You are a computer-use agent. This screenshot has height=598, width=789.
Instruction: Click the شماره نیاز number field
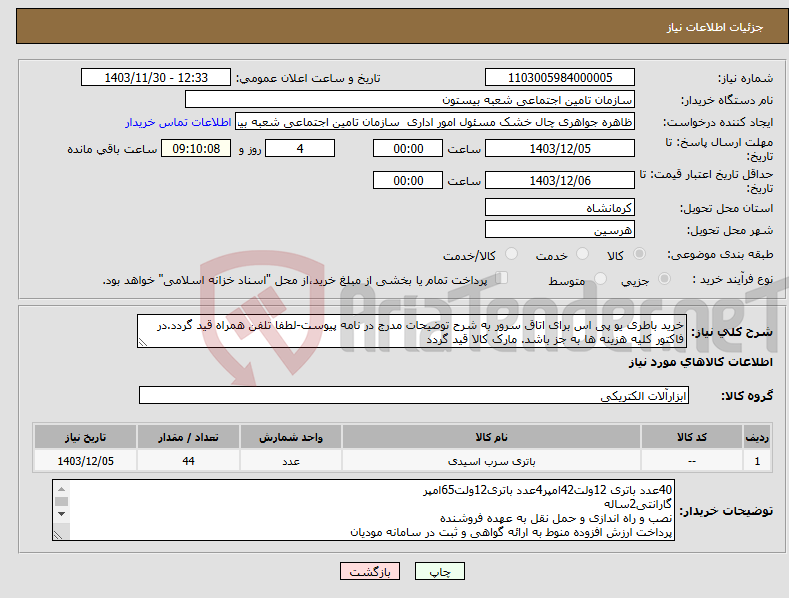tap(560, 78)
